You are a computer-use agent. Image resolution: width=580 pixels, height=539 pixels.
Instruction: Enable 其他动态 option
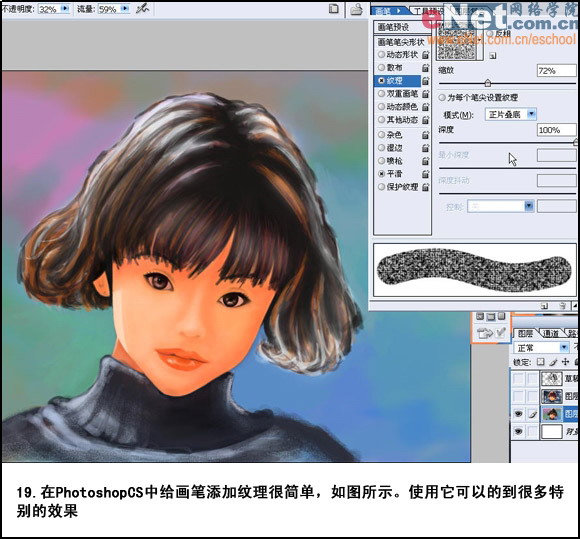point(381,120)
